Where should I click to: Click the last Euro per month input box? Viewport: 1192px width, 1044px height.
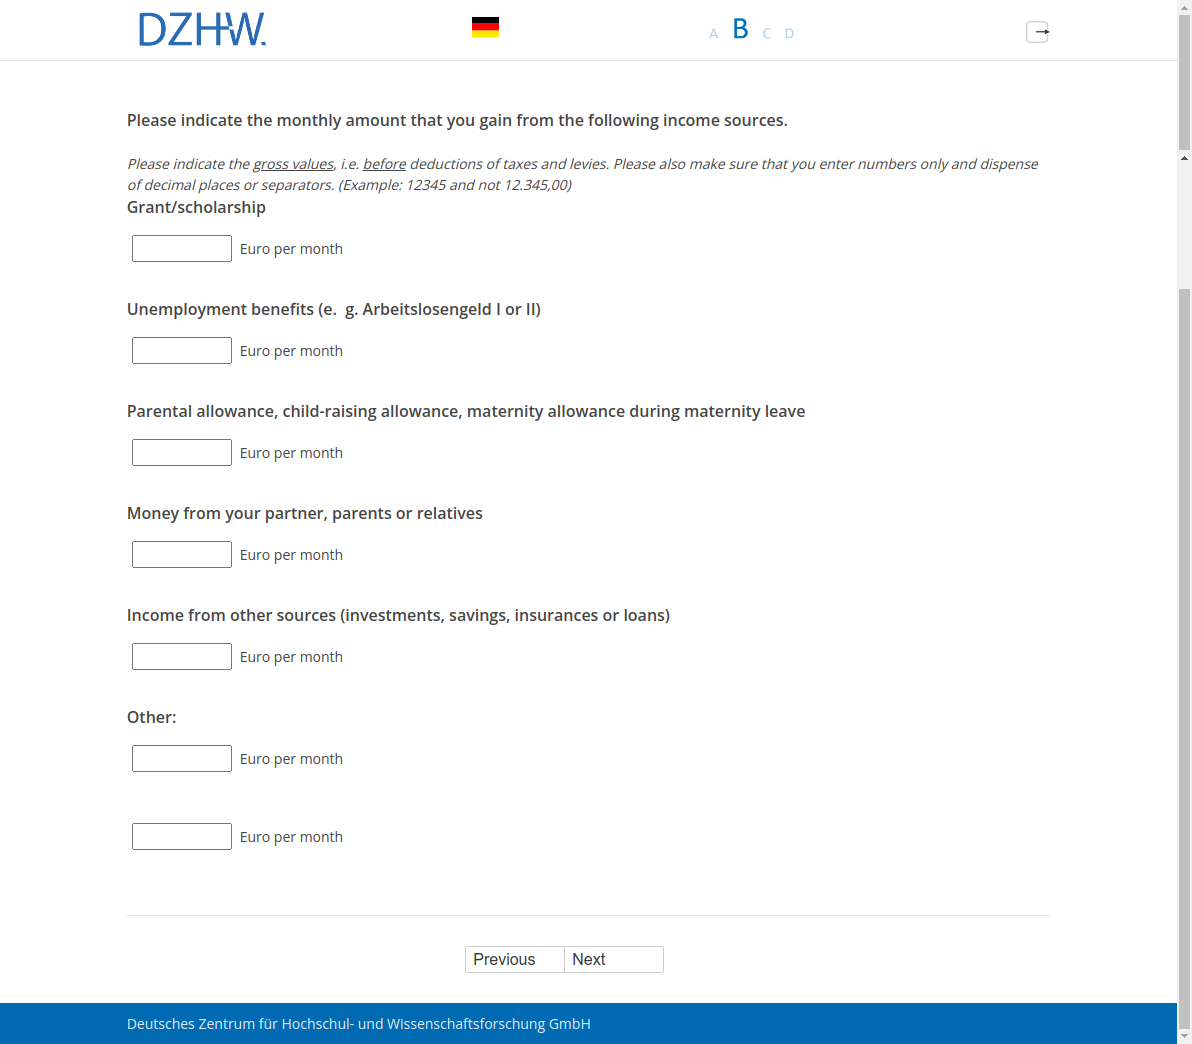(182, 837)
